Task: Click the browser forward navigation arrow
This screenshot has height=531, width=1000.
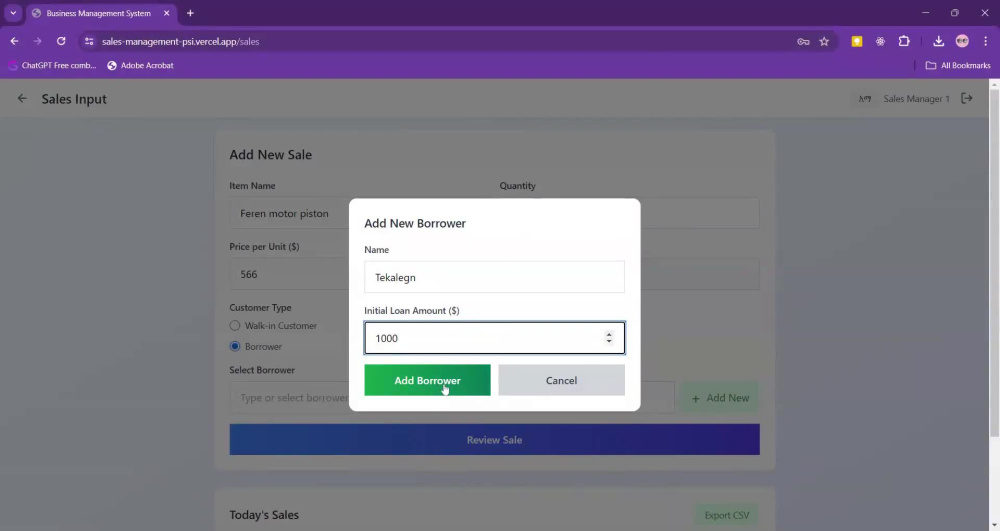Action: pyautogui.click(x=38, y=41)
